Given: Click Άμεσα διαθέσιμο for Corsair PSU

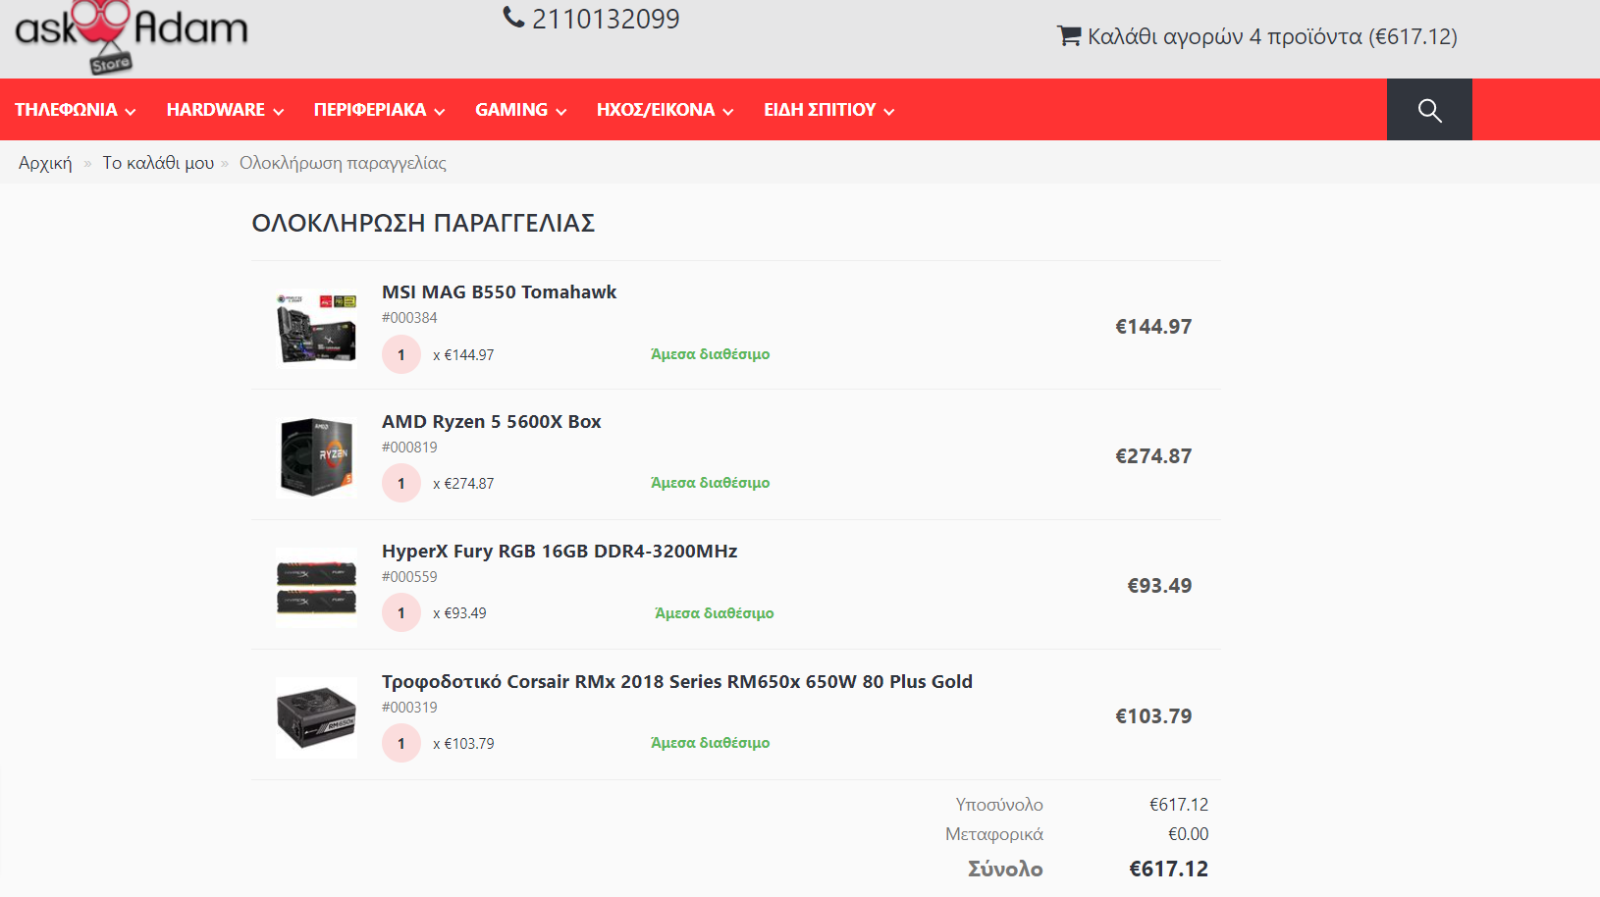Looking at the screenshot, I should (710, 743).
